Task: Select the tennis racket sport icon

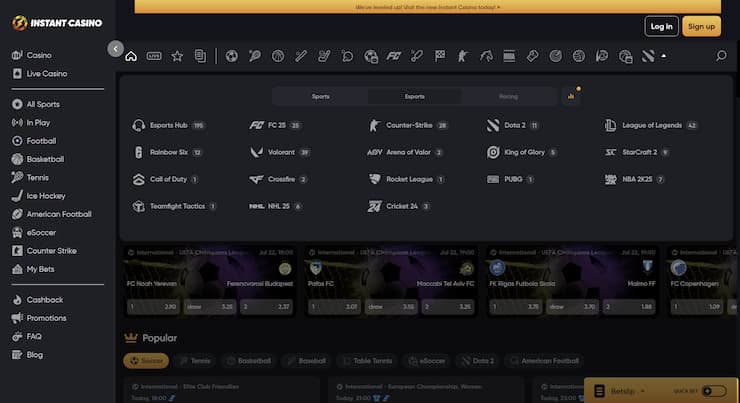Action: (254, 56)
